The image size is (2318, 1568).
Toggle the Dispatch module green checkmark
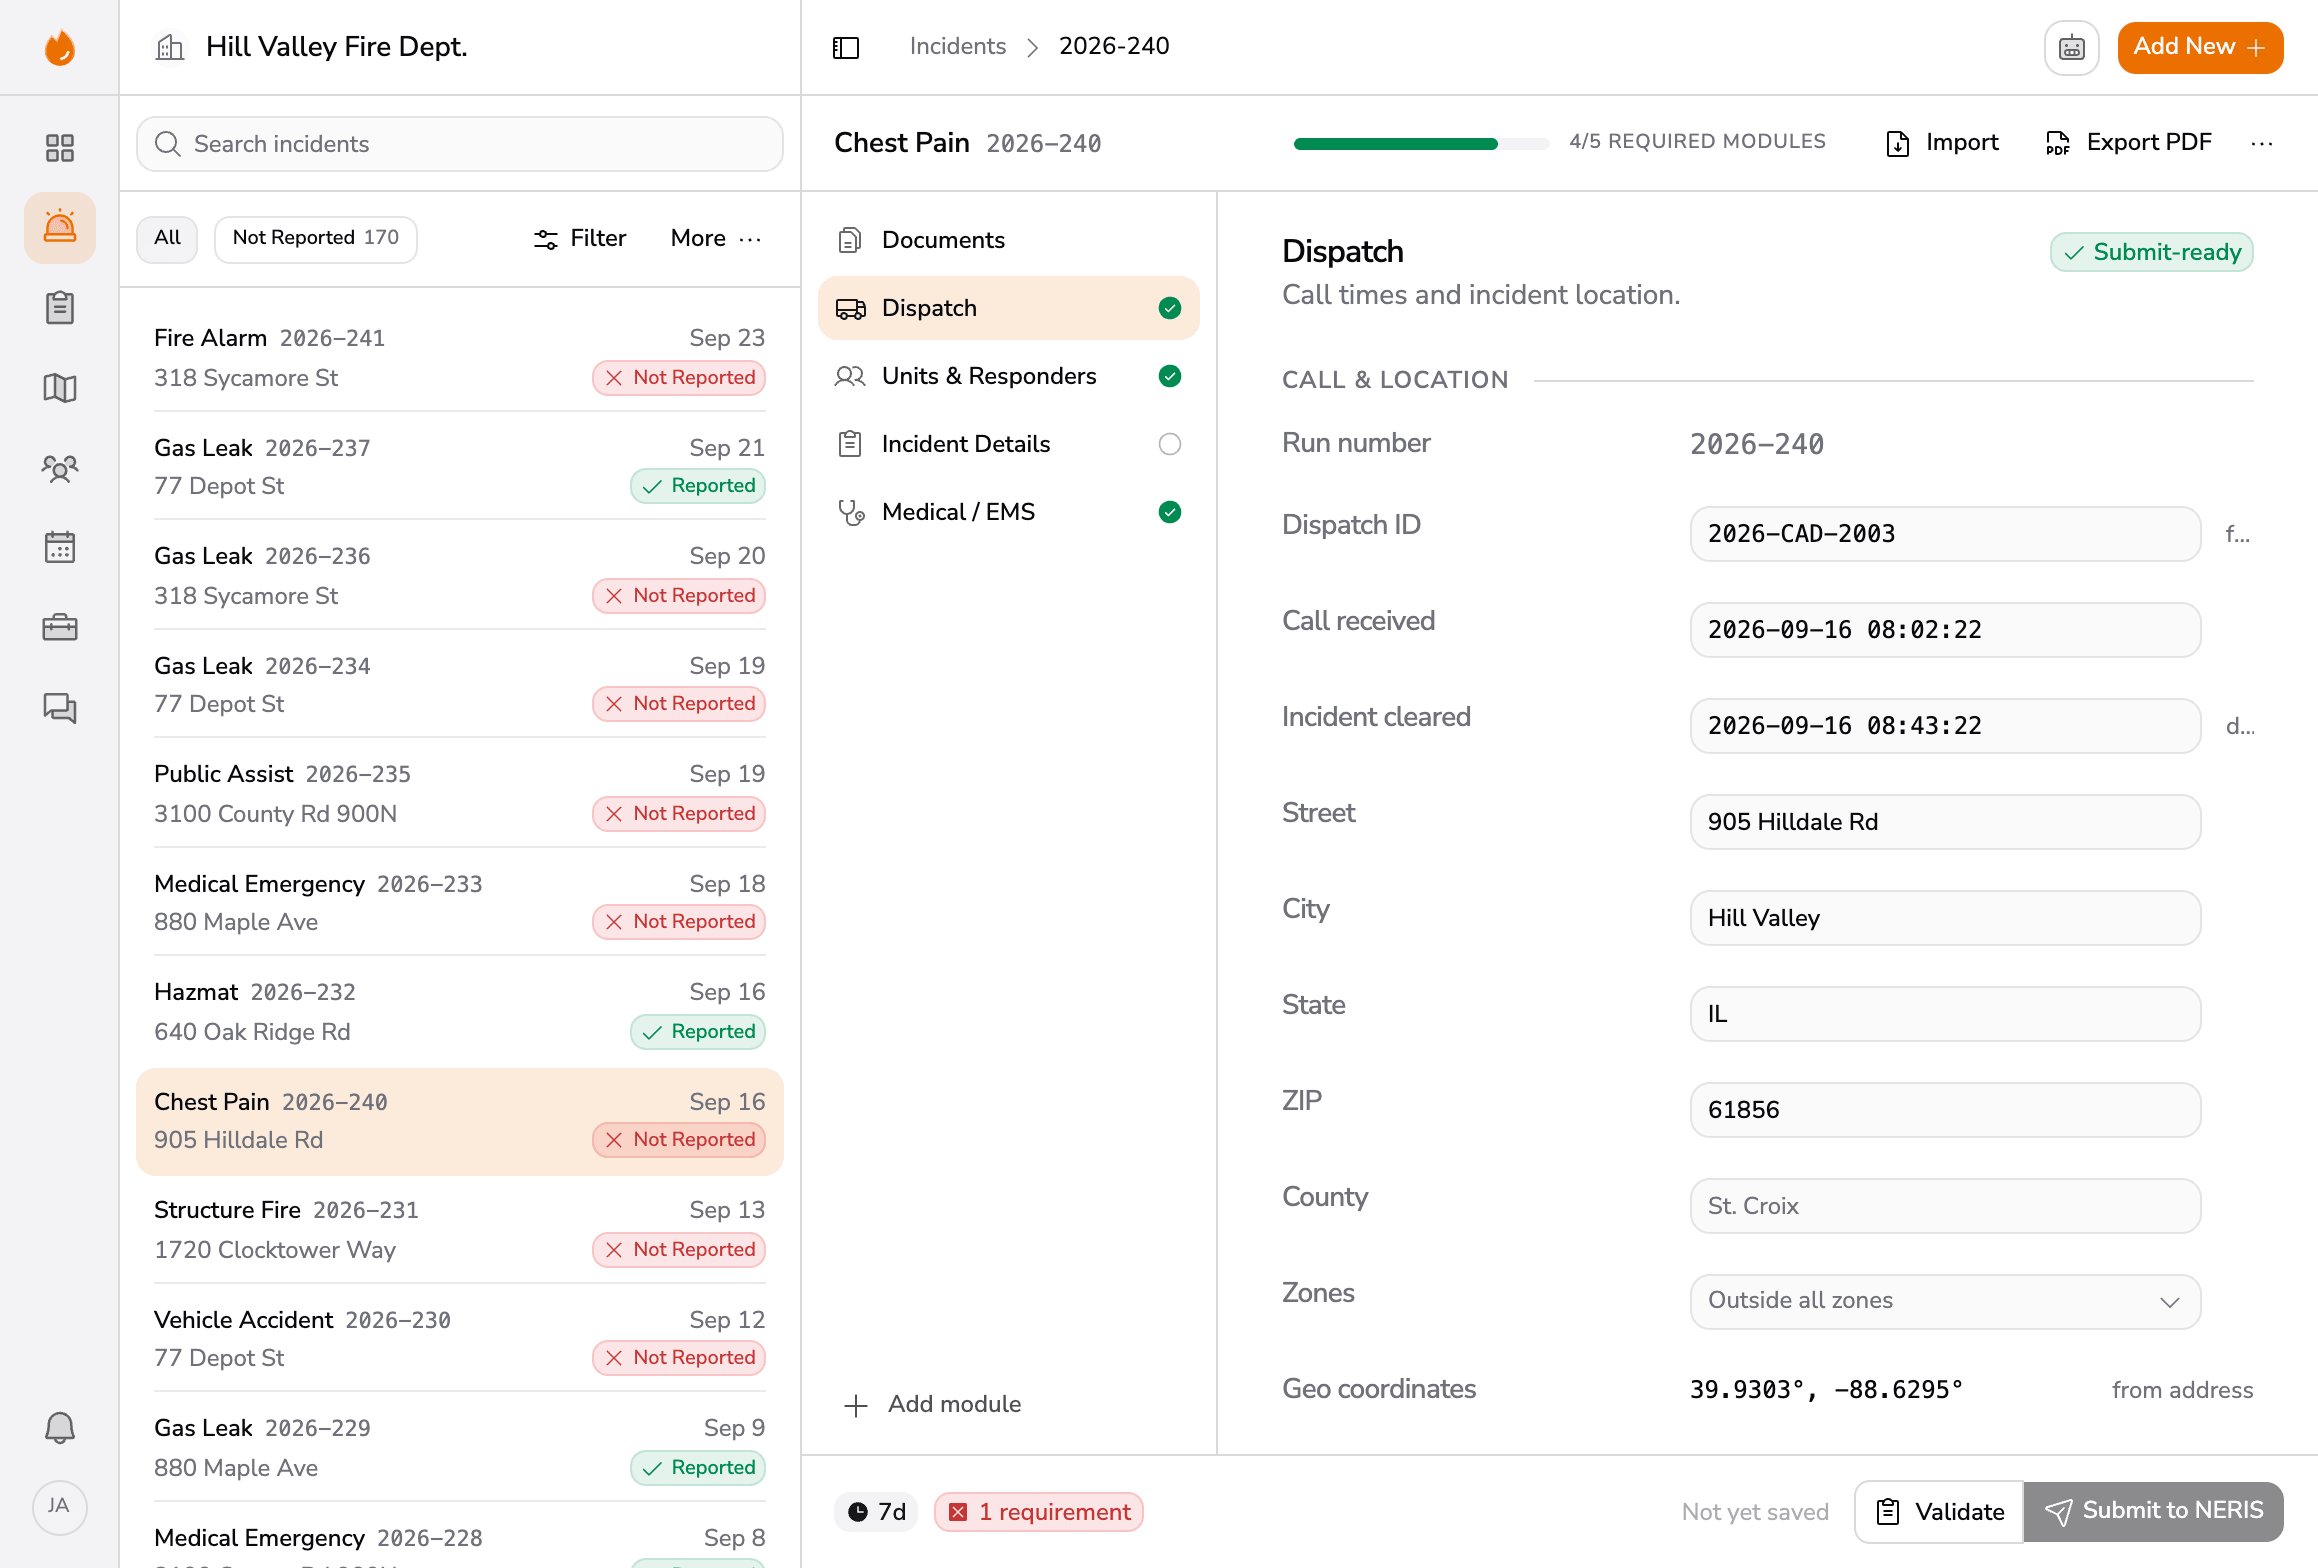click(1170, 308)
